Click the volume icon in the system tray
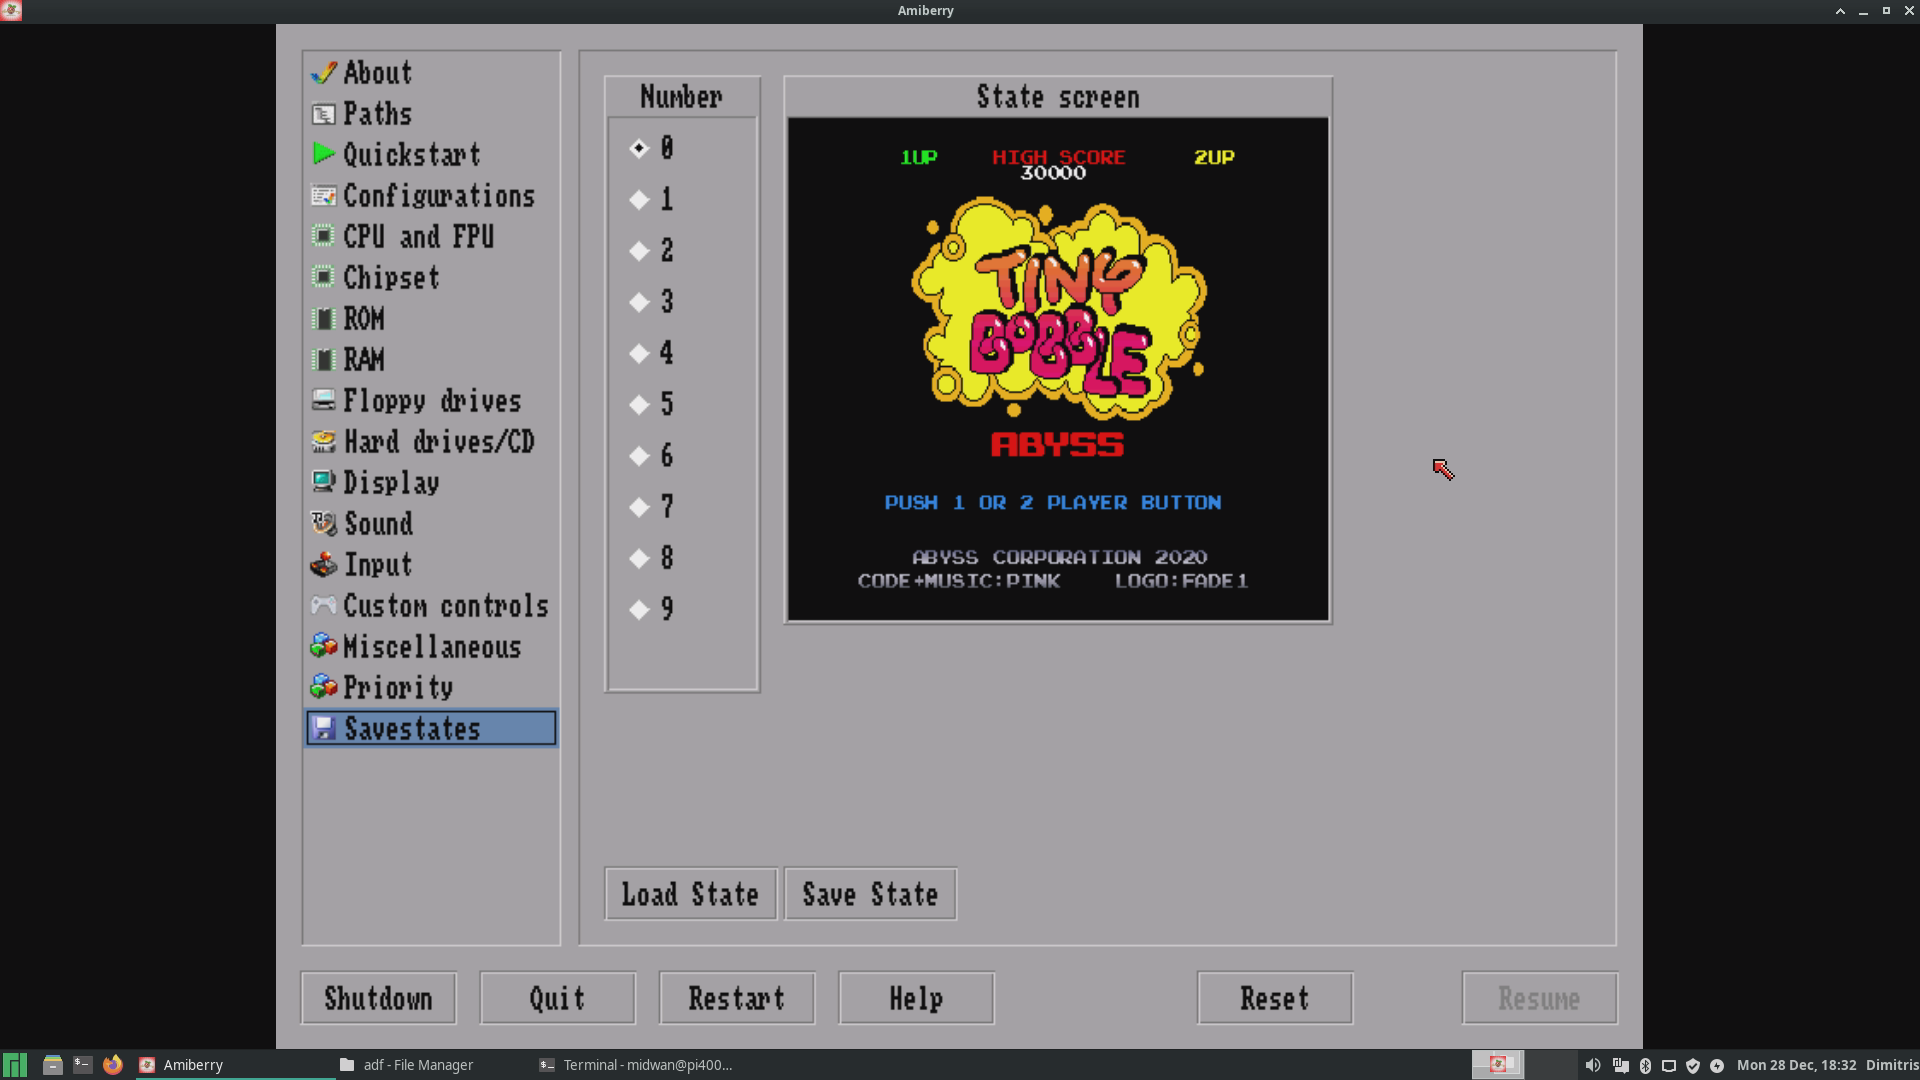Screen dimensions: 1920x1080 click(1594, 1064)
